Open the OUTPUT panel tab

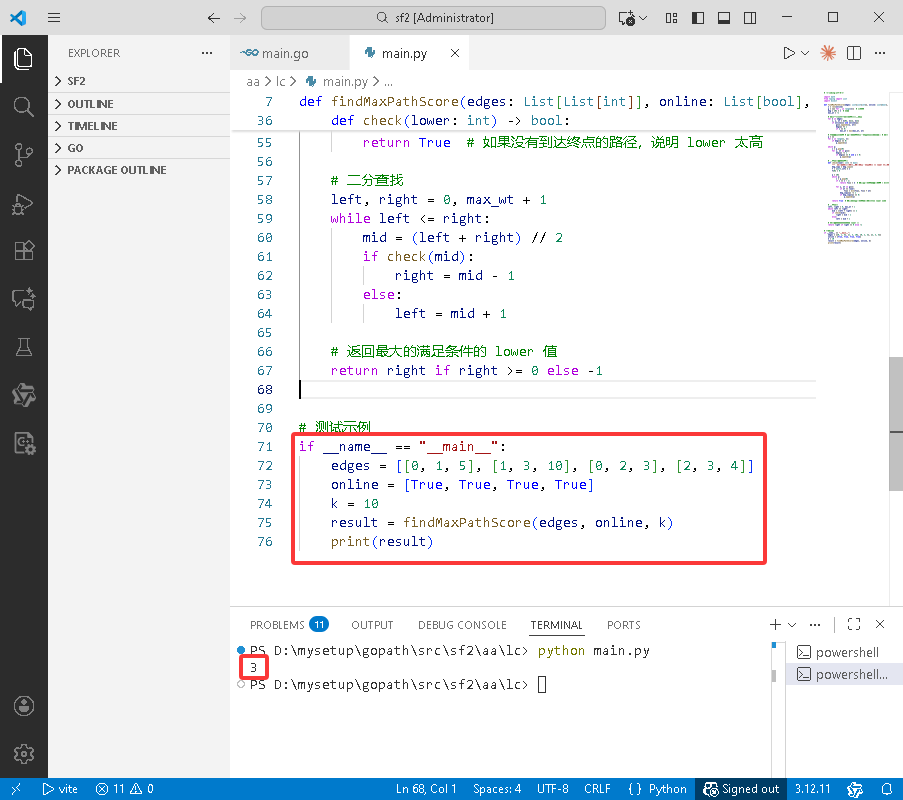click(x=372, y=625)
